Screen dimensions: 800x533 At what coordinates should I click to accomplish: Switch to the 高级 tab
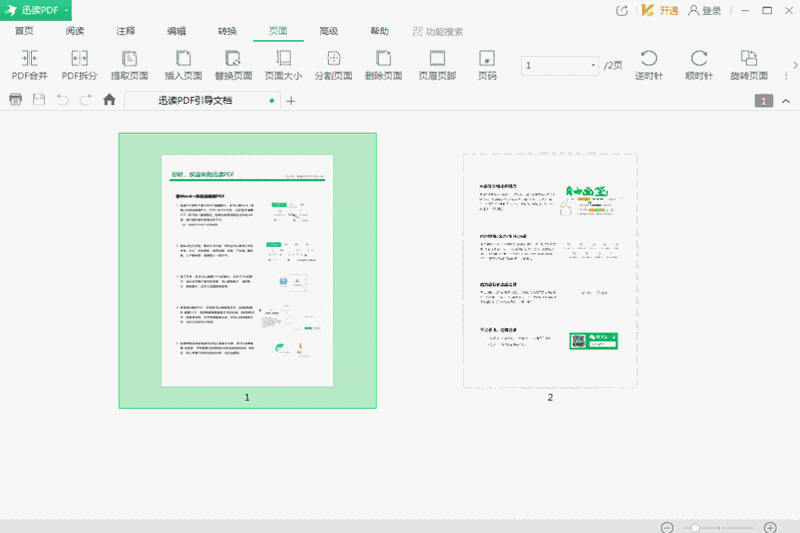point(329,31)
